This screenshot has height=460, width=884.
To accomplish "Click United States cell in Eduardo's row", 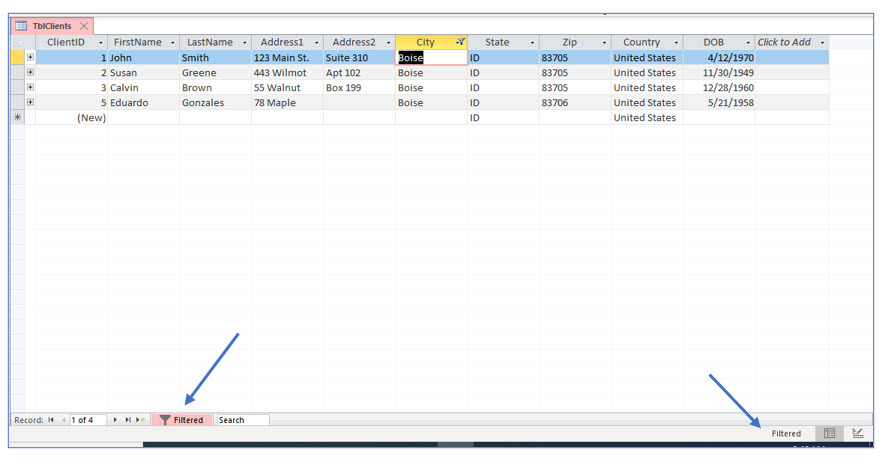I will [647, 103].
